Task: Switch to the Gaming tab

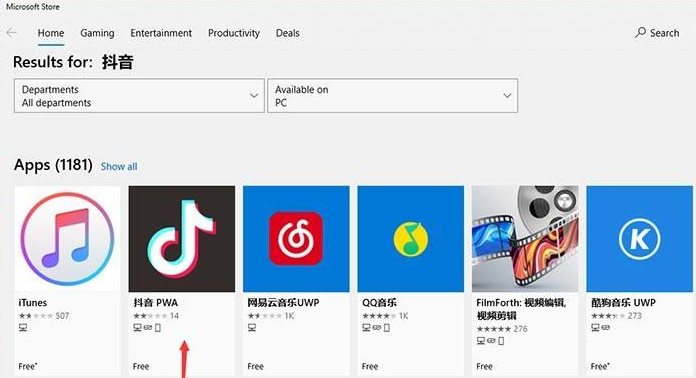Action: point(97,33)
